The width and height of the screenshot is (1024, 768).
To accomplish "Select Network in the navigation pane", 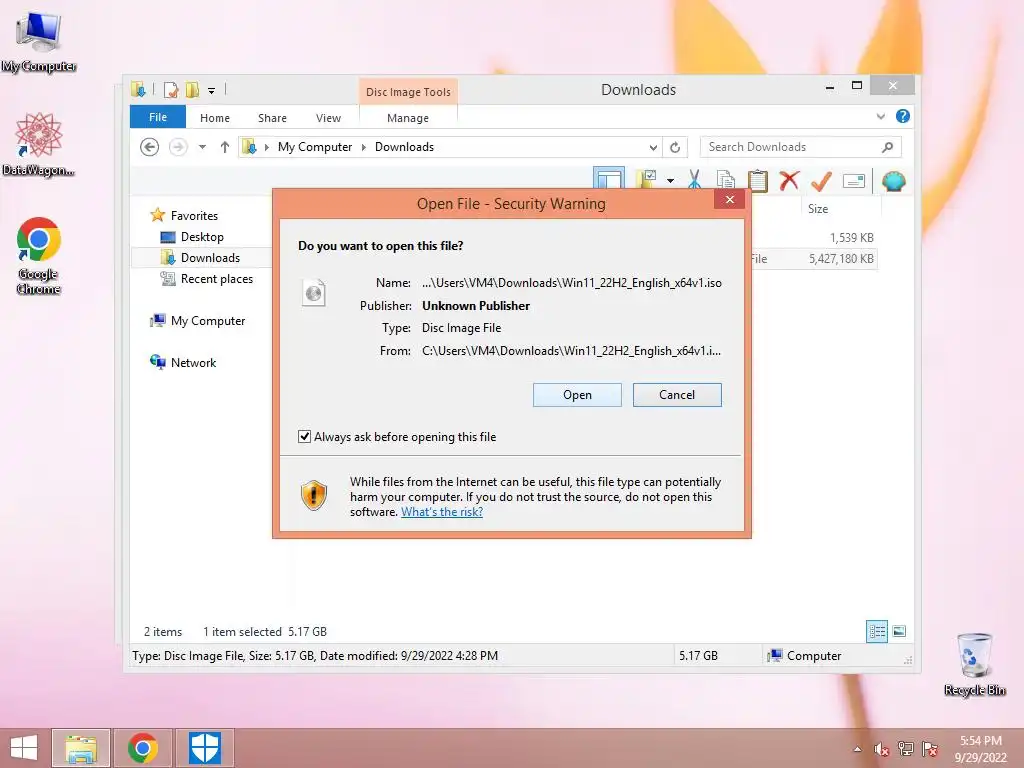I will point(193,362).
